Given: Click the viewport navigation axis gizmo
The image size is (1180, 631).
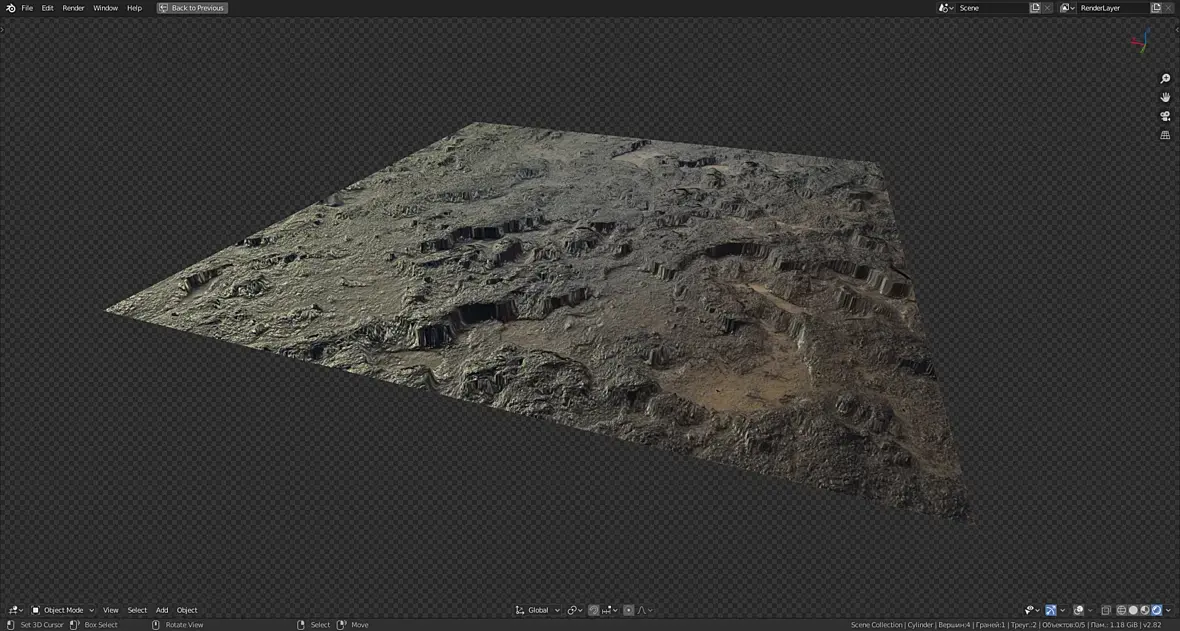Looking at the screenshot, I should pos(1142,41).
